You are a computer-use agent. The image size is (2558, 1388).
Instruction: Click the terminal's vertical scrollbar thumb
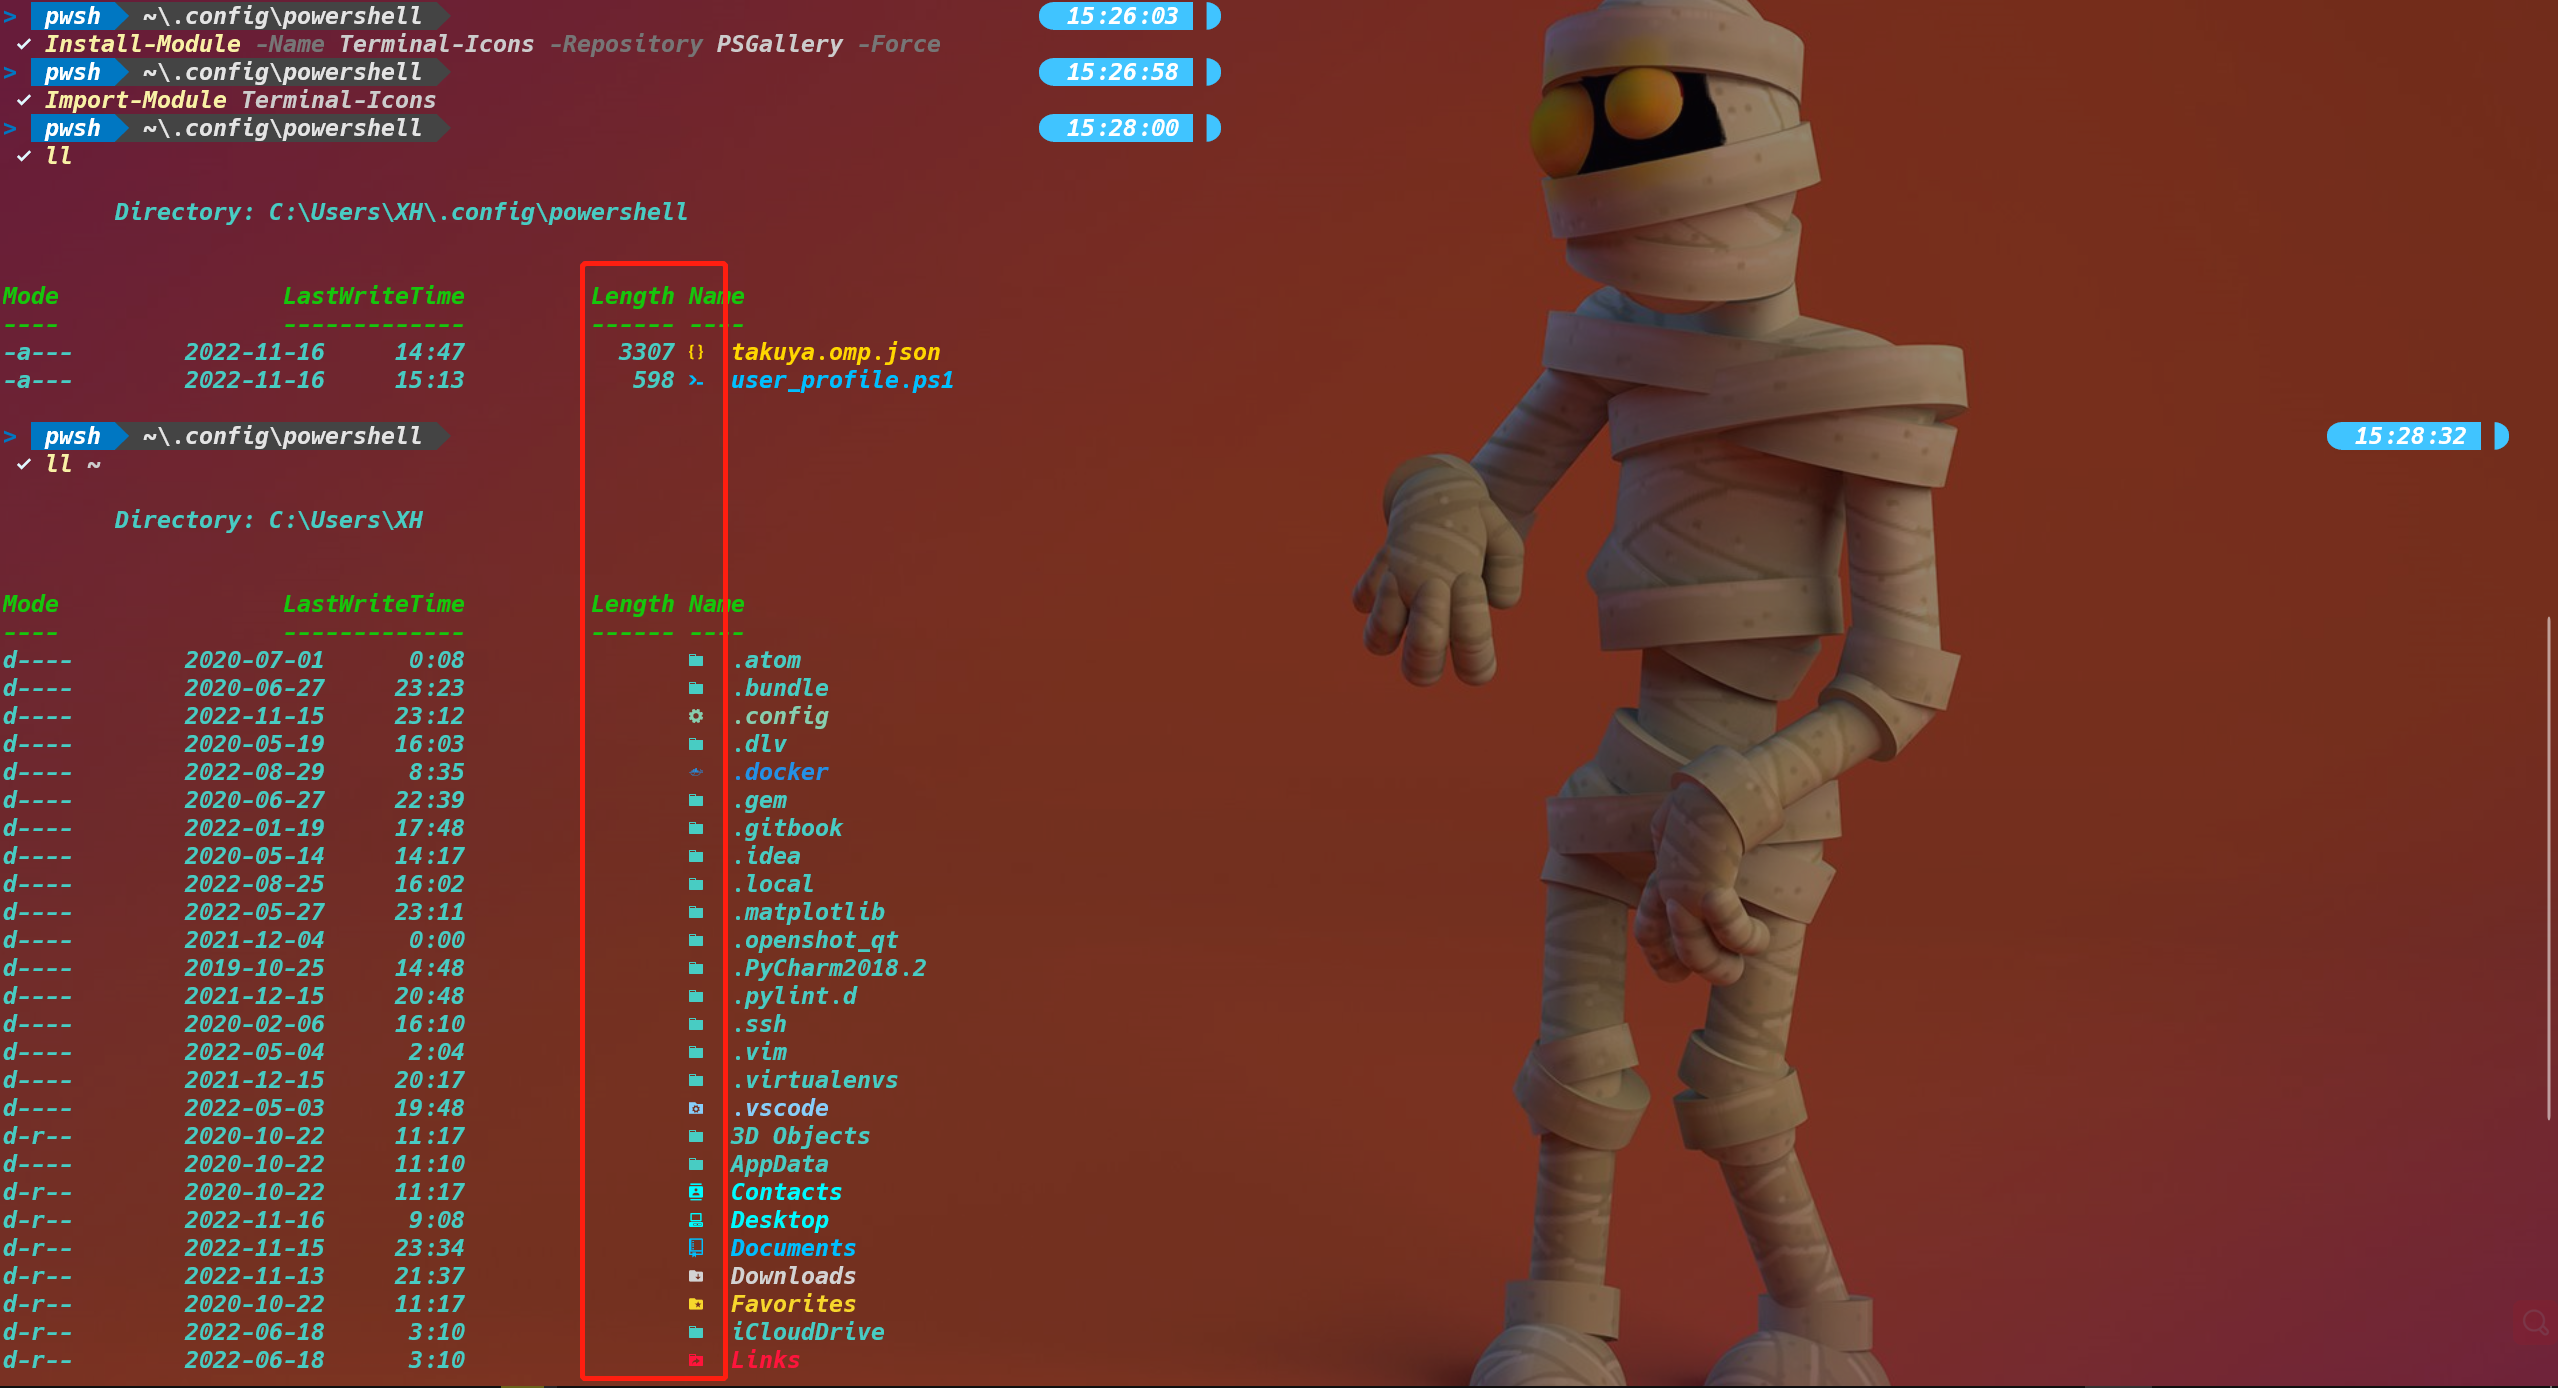coord(2549,870)
